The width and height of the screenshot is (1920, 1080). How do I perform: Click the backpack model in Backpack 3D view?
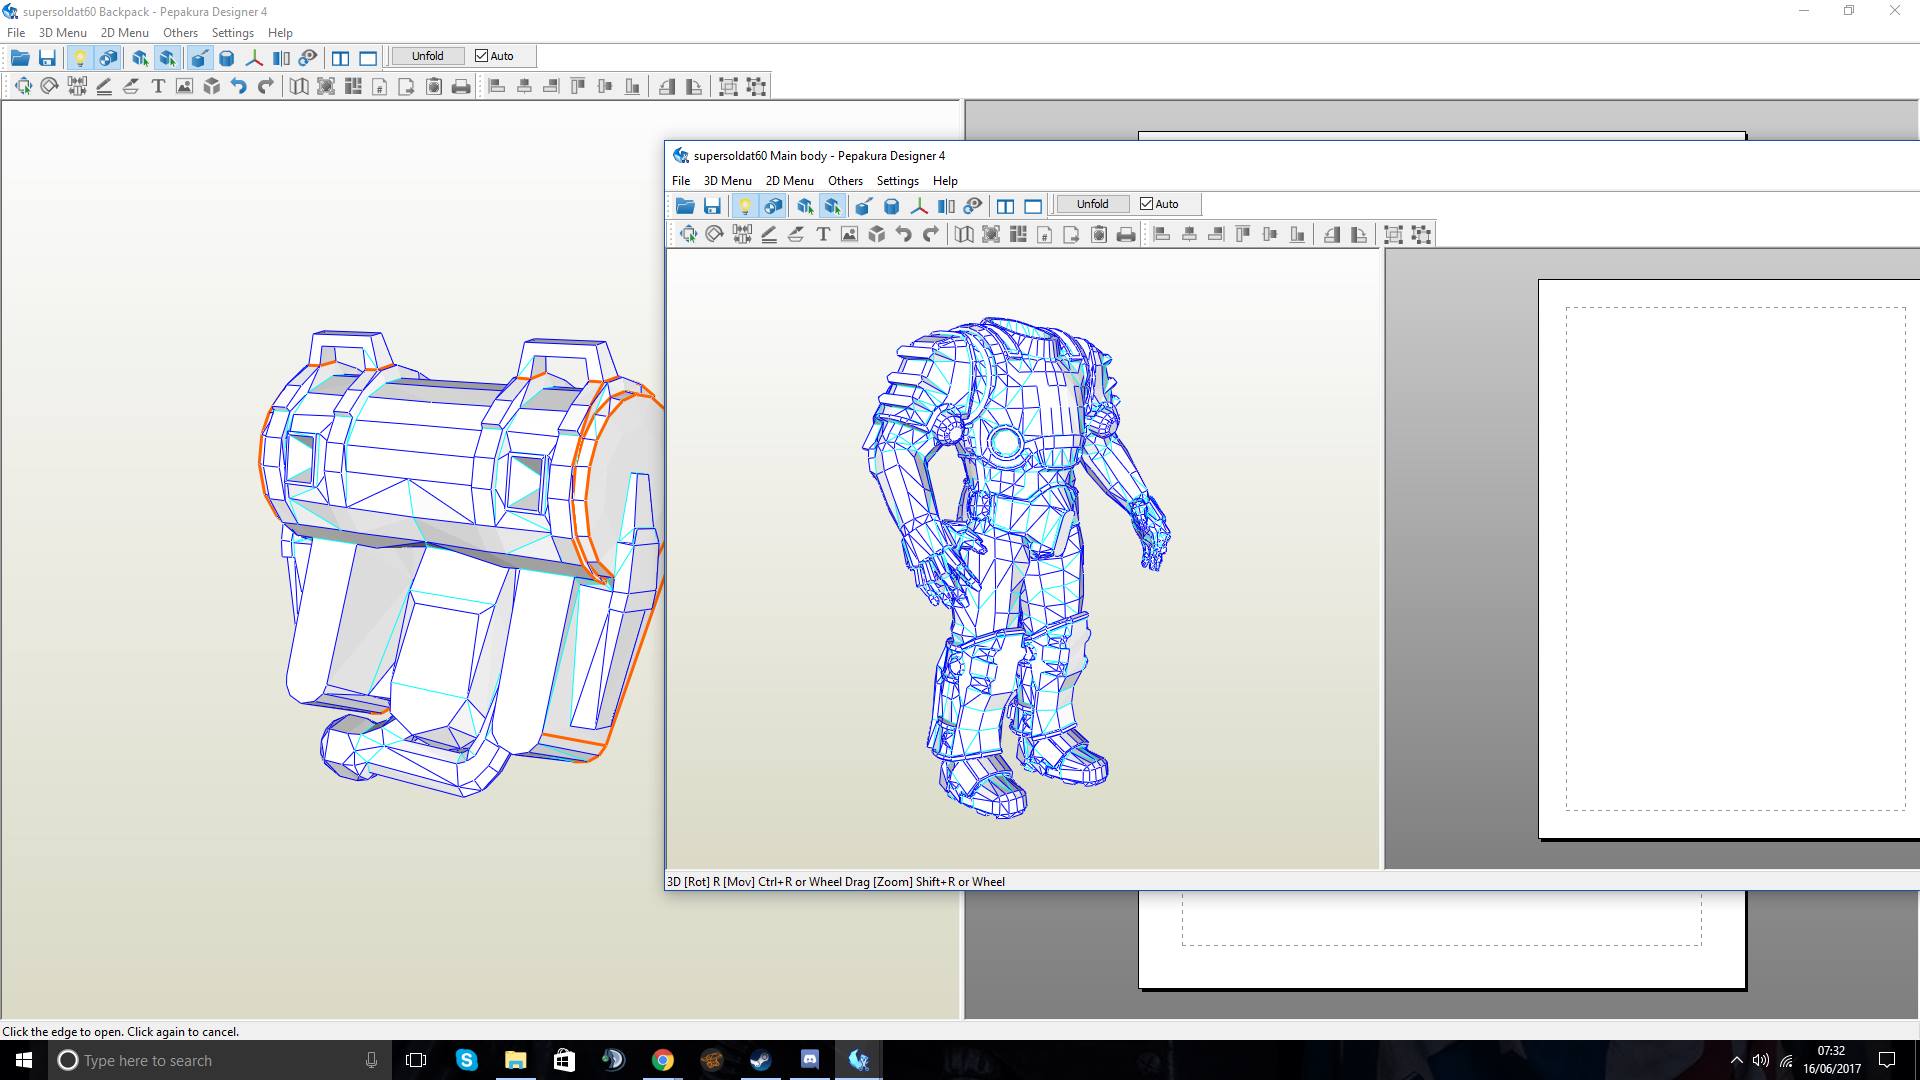460,562
